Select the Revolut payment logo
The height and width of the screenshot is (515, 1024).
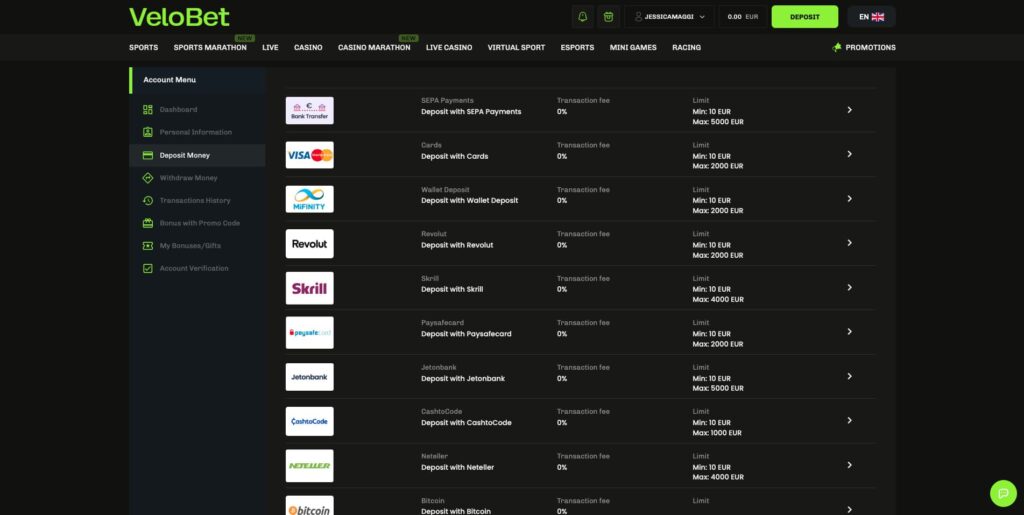pyautogui.click(x=309, y=244)
